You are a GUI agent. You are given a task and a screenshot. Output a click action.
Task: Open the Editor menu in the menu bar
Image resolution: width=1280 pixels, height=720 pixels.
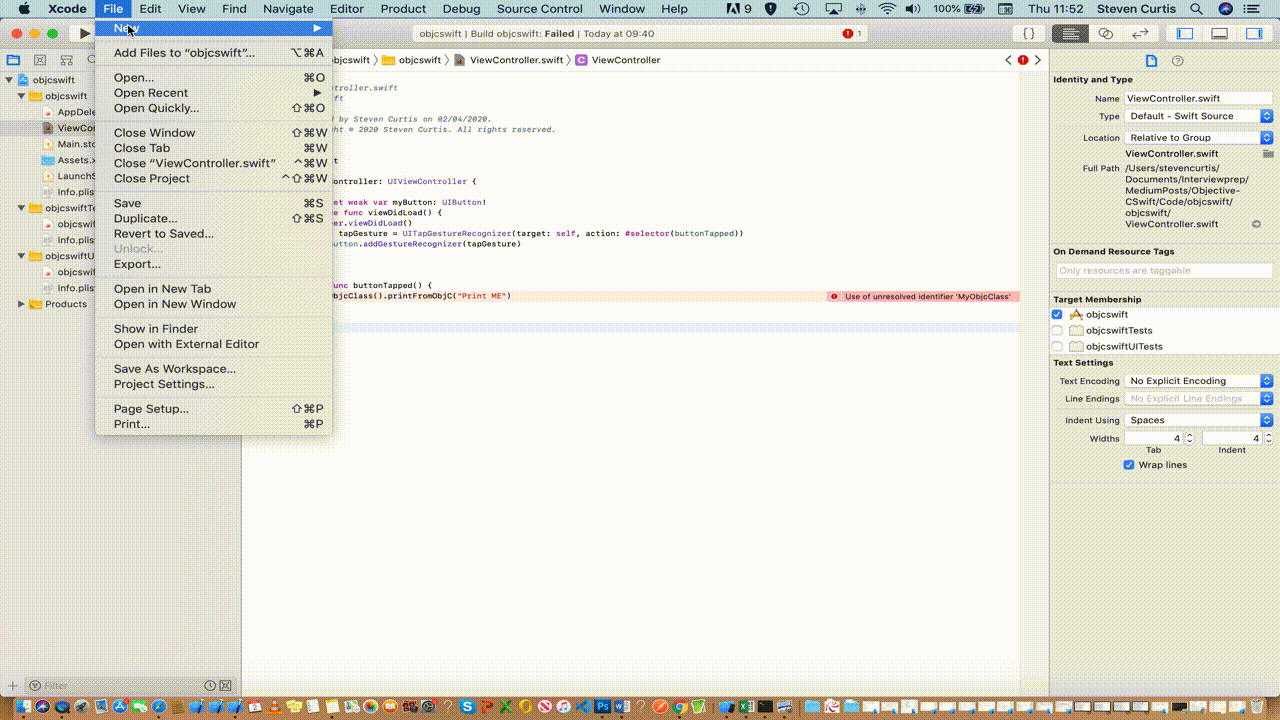tap(347, 9)
